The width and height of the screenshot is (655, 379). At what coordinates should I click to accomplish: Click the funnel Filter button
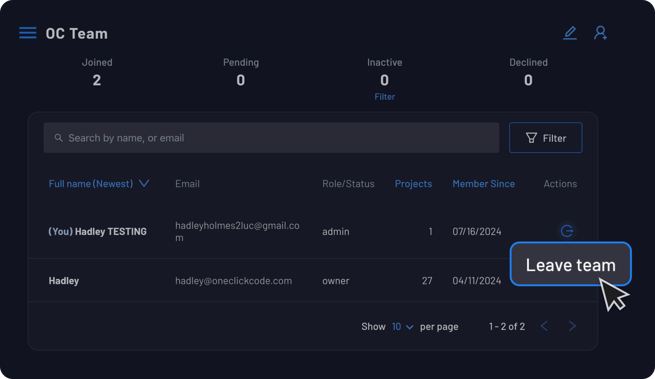[546, 137]
